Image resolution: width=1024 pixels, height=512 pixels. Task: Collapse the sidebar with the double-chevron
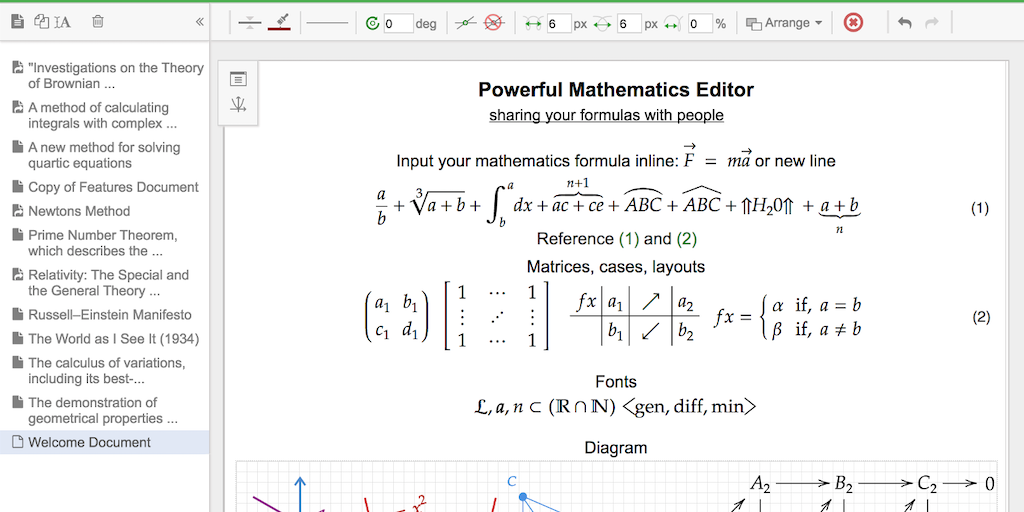coord(199,22)
